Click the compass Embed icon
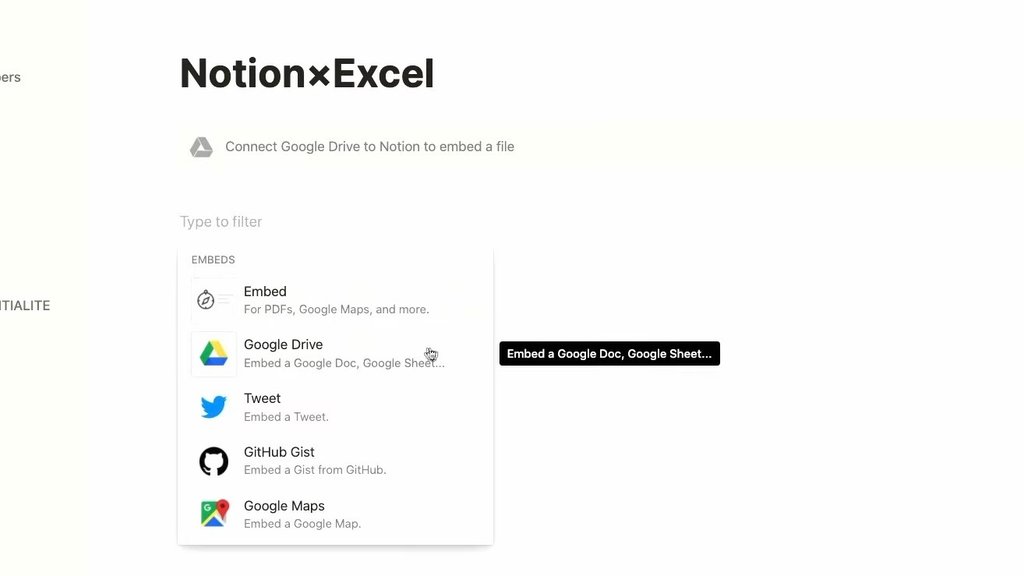The height and width of the screenshot is (576, 1024). [206, 300]
